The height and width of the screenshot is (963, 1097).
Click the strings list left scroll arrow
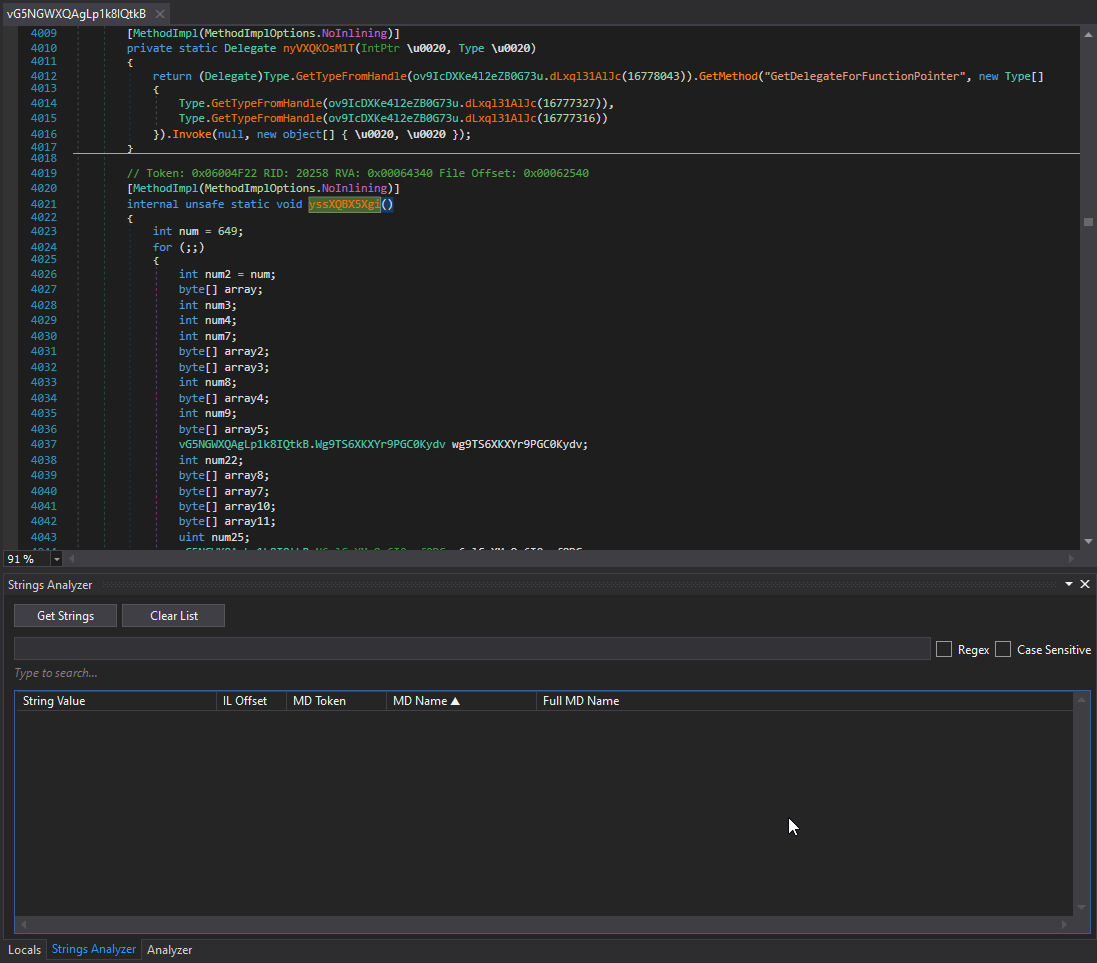click(24, 924)
